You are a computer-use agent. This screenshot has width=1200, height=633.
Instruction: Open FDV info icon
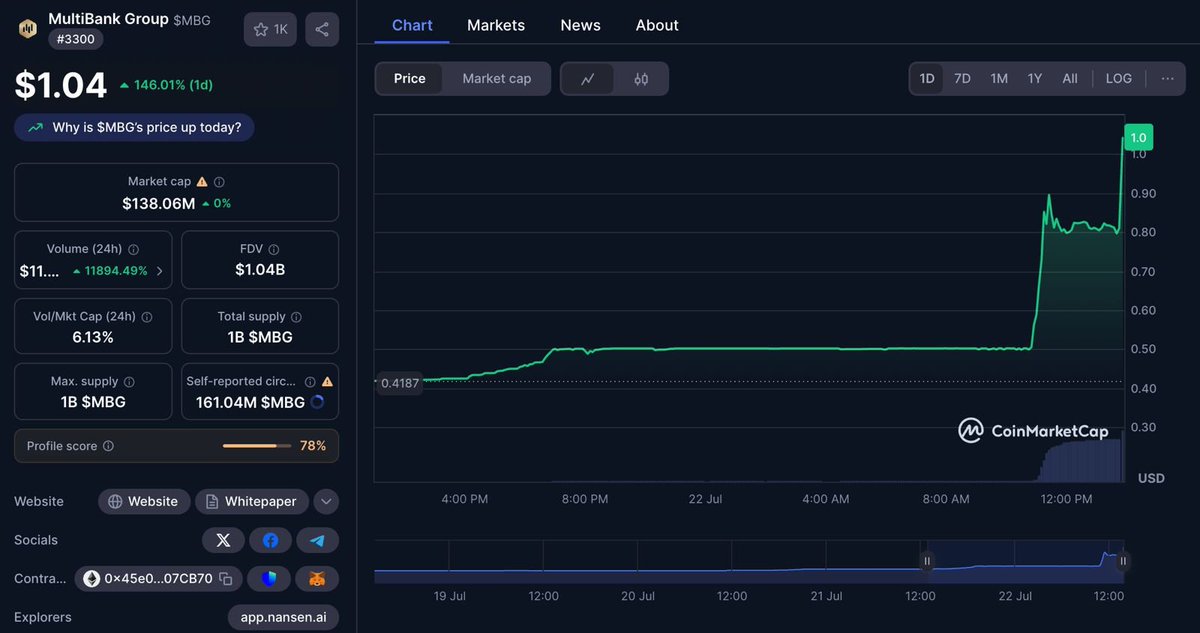click(x=274, y=249)
